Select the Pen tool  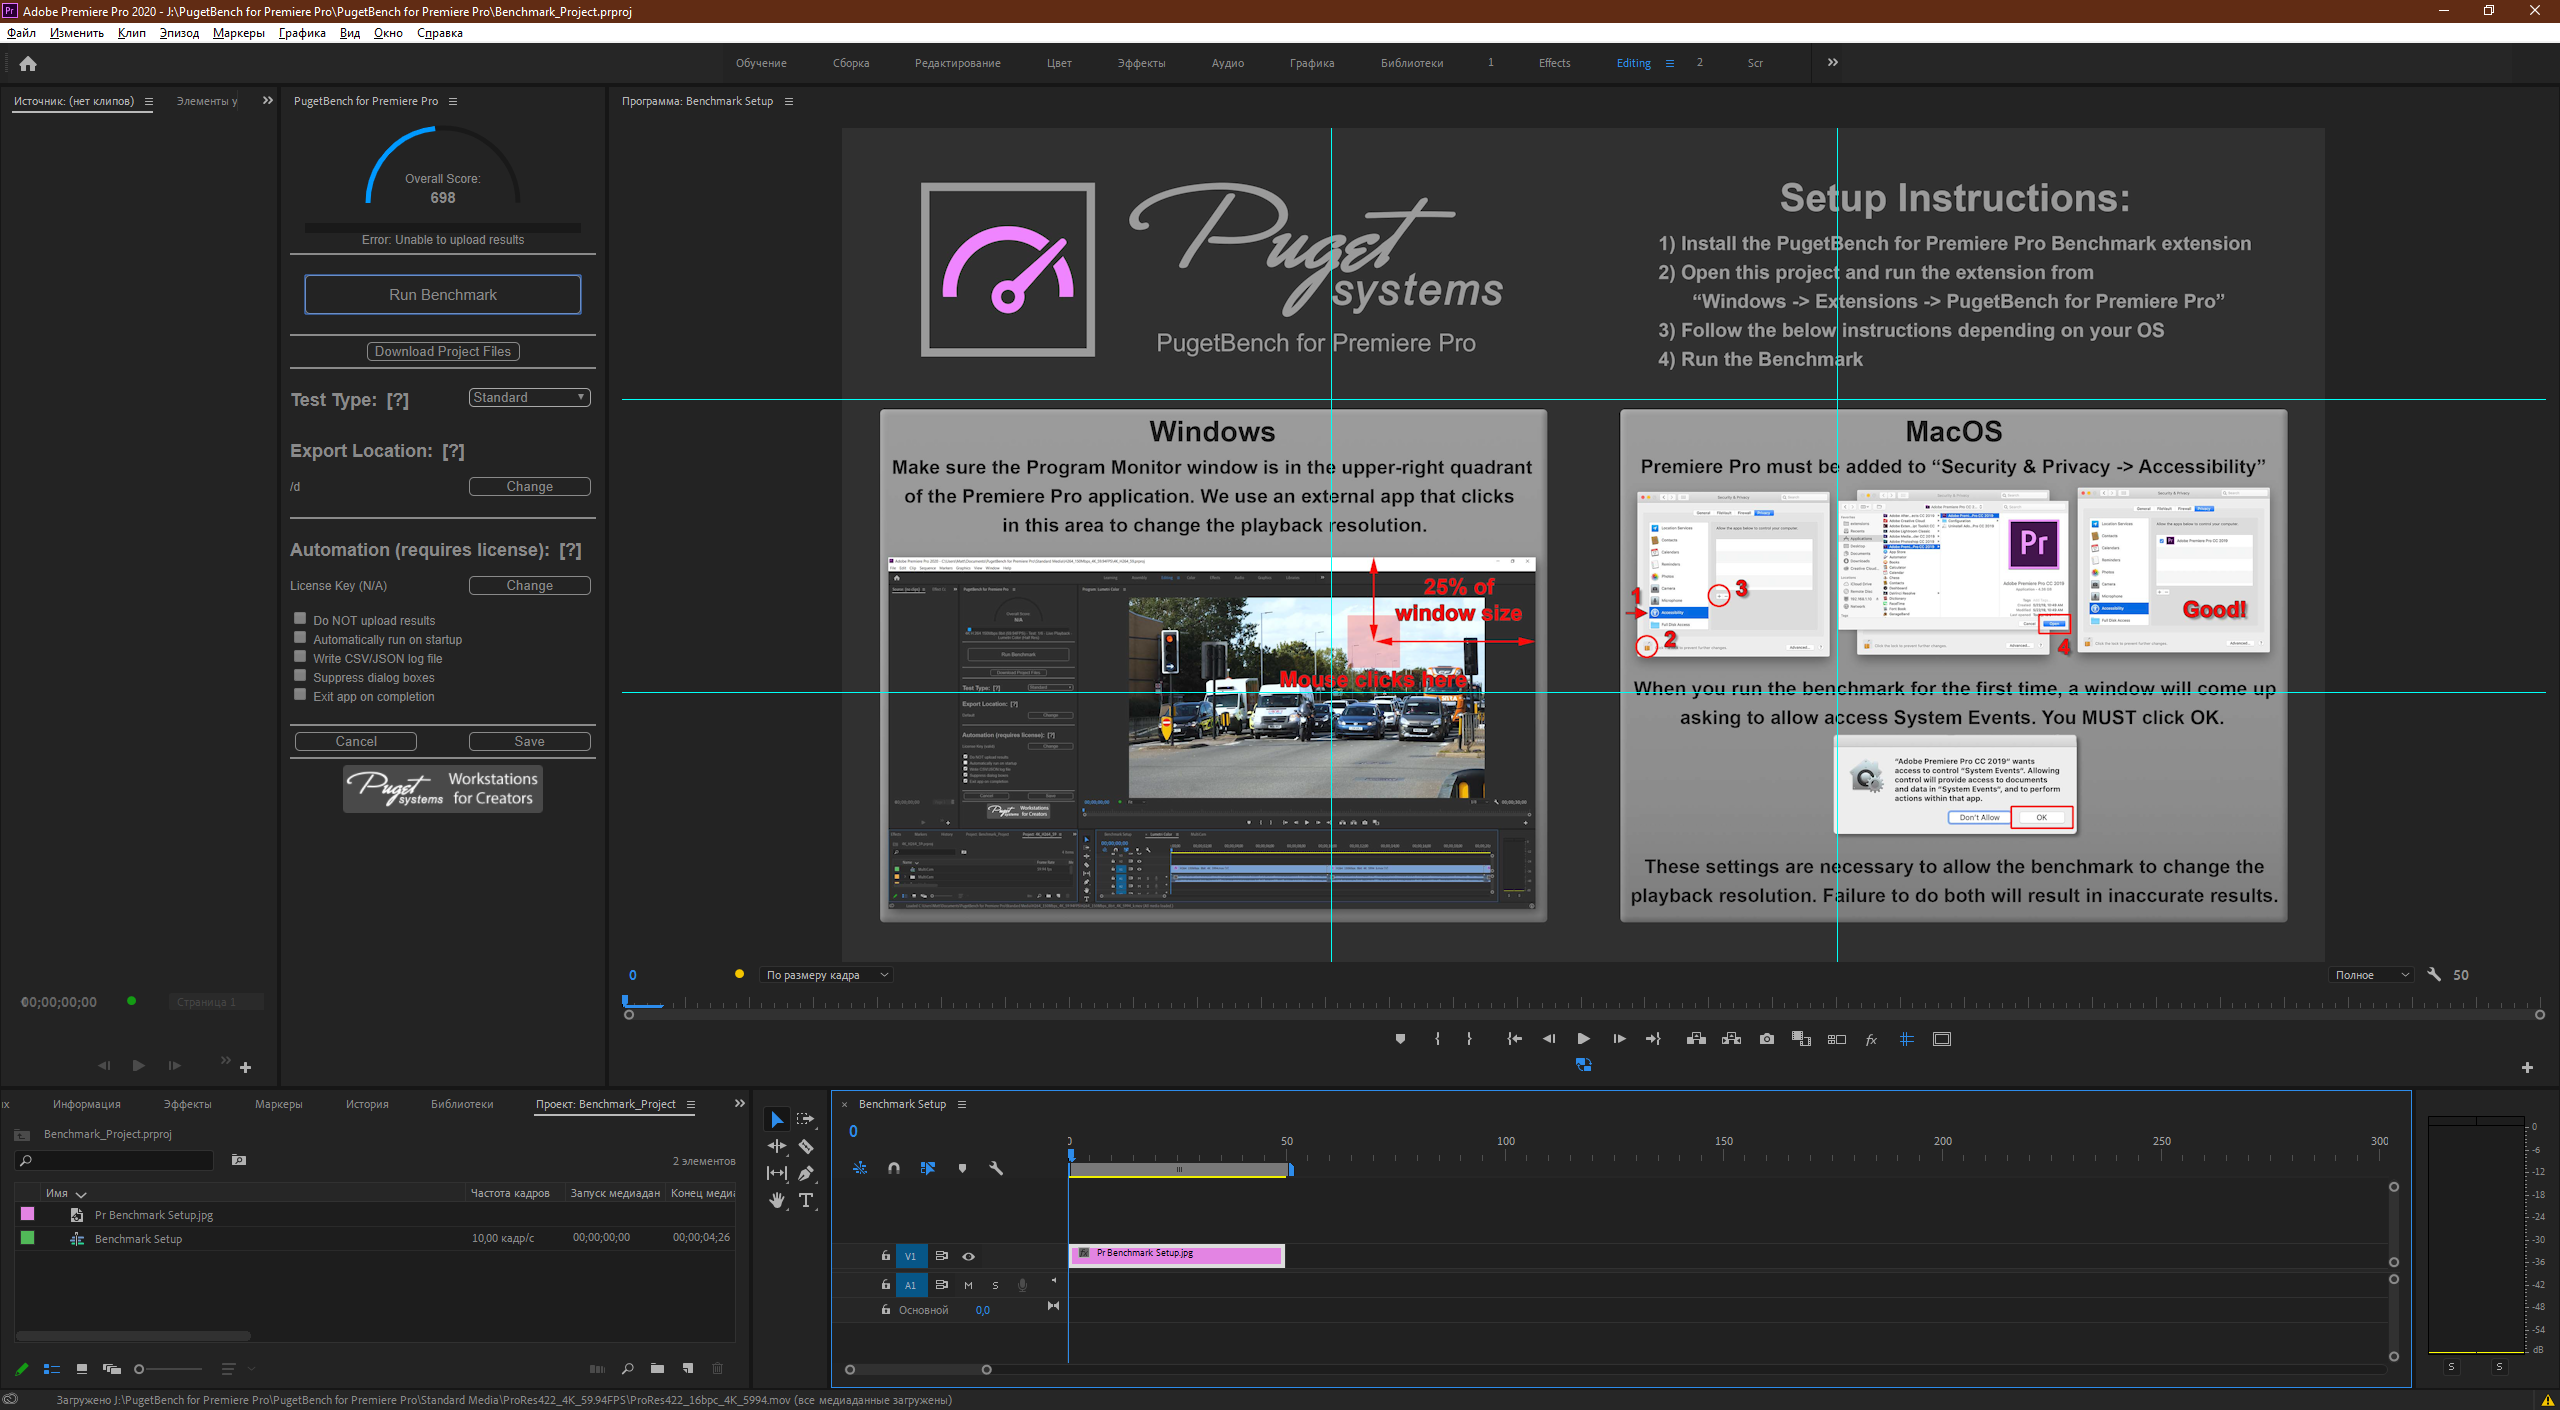tap(806, 1173)
